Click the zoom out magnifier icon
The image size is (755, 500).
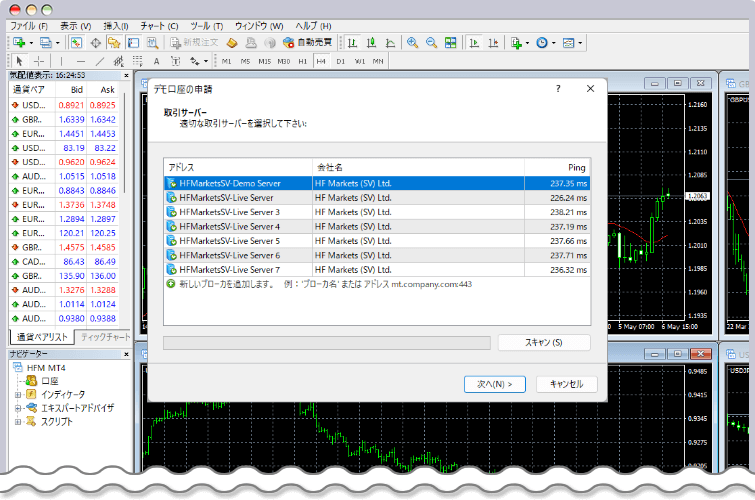tap(431, 43)
